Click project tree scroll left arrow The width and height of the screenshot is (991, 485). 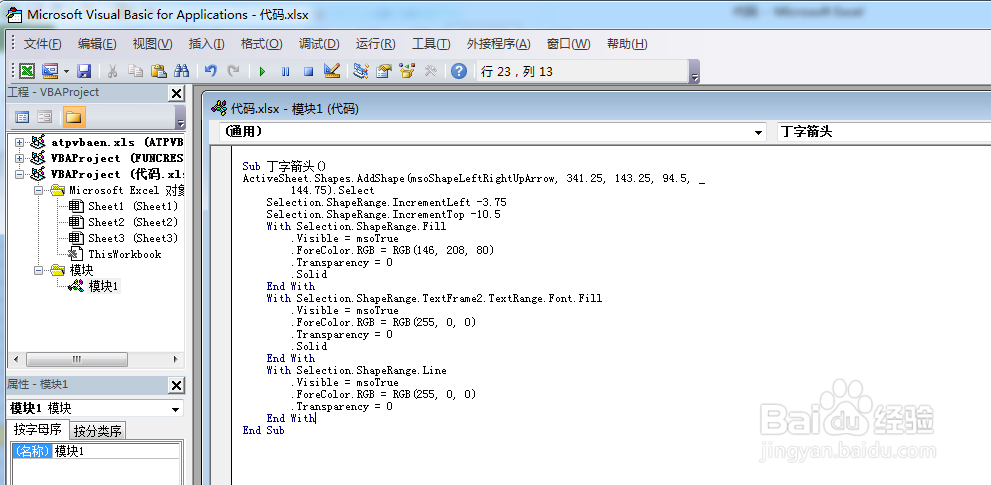[16, 359]
